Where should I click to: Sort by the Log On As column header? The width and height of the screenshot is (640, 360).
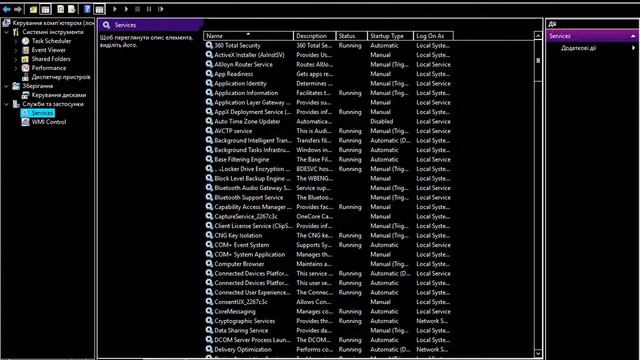[433, 36]
